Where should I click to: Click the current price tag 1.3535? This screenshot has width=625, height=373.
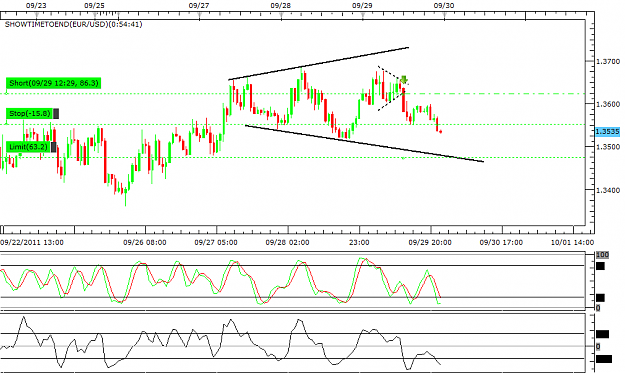coord(607,132)
